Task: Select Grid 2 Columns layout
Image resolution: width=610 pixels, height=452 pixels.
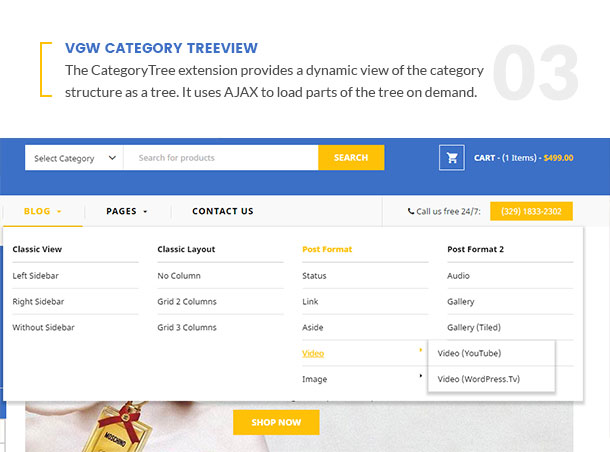Action: (186, 301)
